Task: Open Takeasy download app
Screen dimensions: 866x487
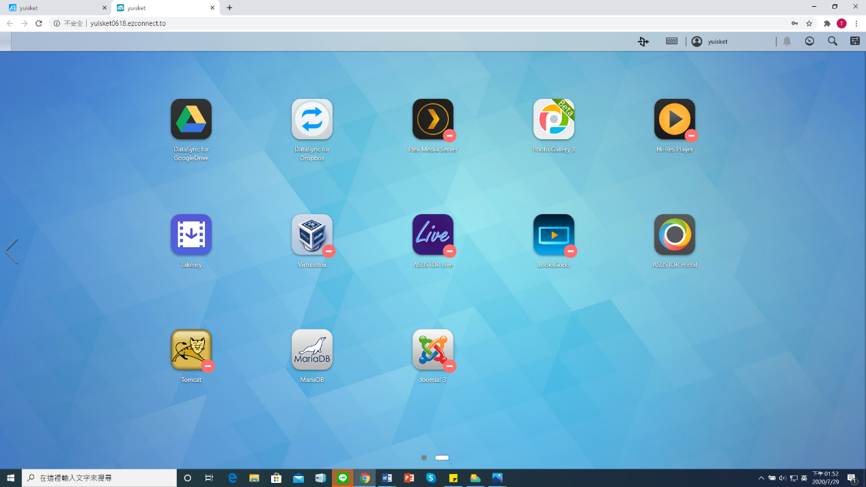Action: [191, 235]
